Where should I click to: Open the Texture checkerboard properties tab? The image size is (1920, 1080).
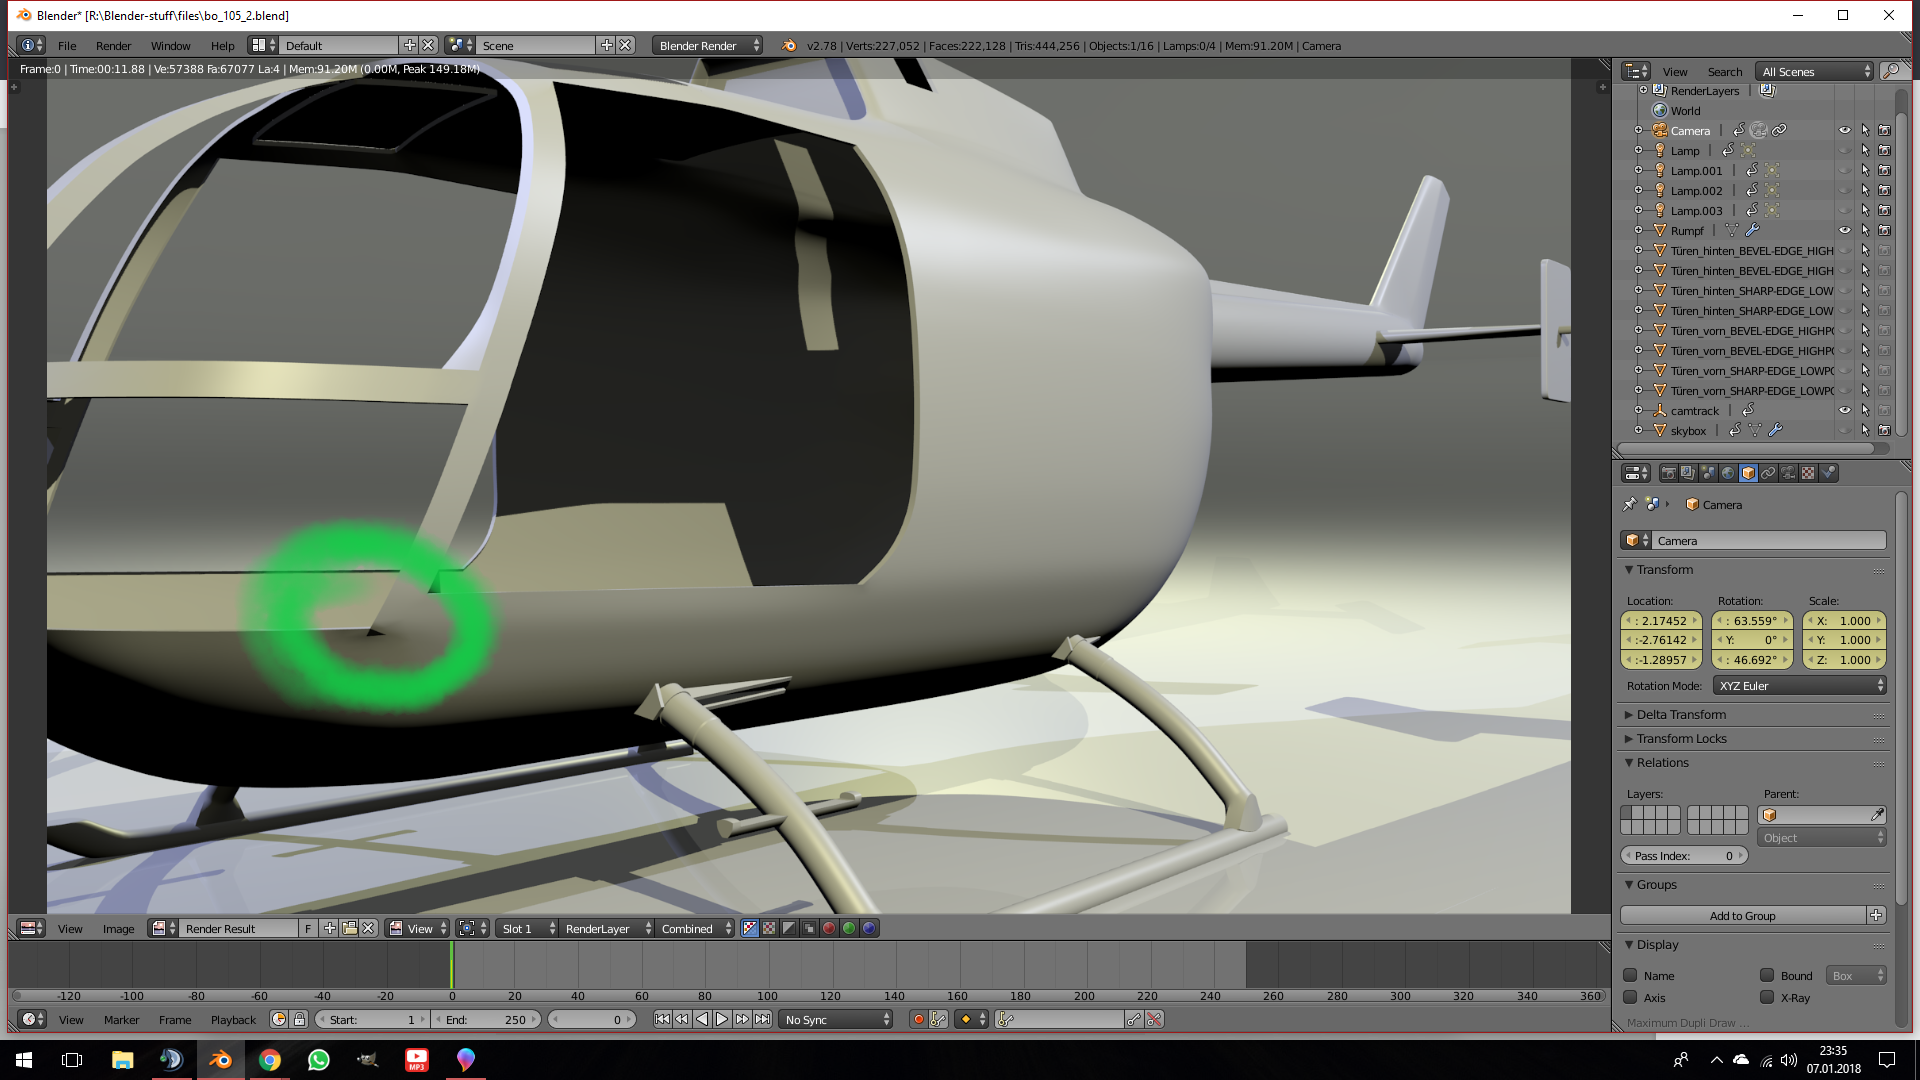[x=1808, y=473]
